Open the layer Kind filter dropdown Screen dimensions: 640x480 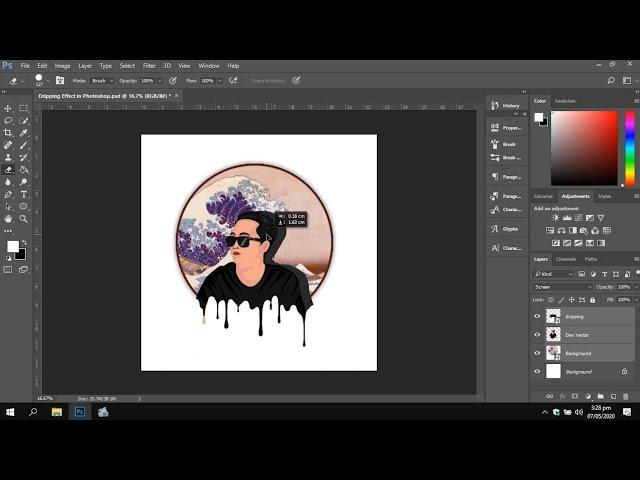(x=553, y=274)
